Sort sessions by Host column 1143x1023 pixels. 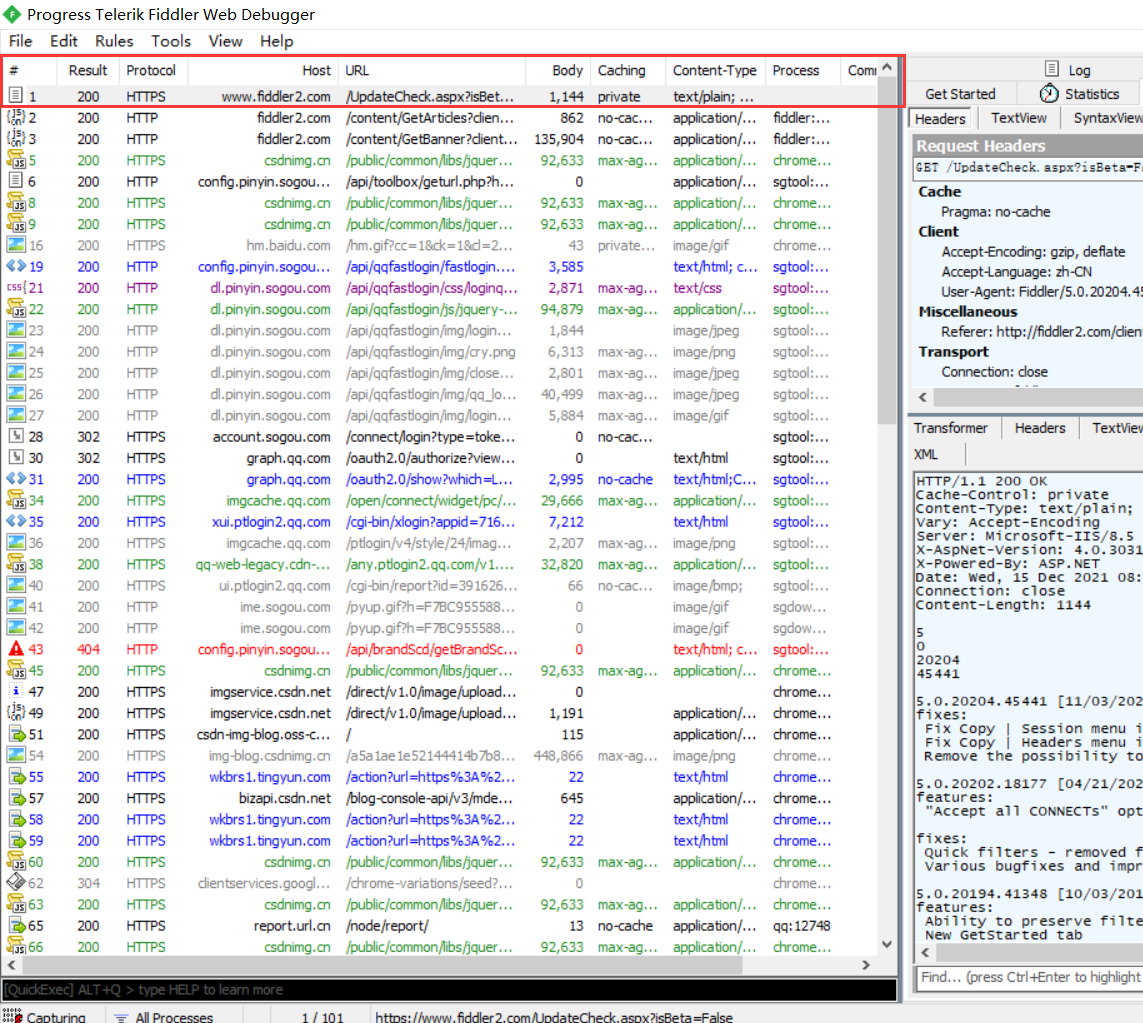[262, 70]
